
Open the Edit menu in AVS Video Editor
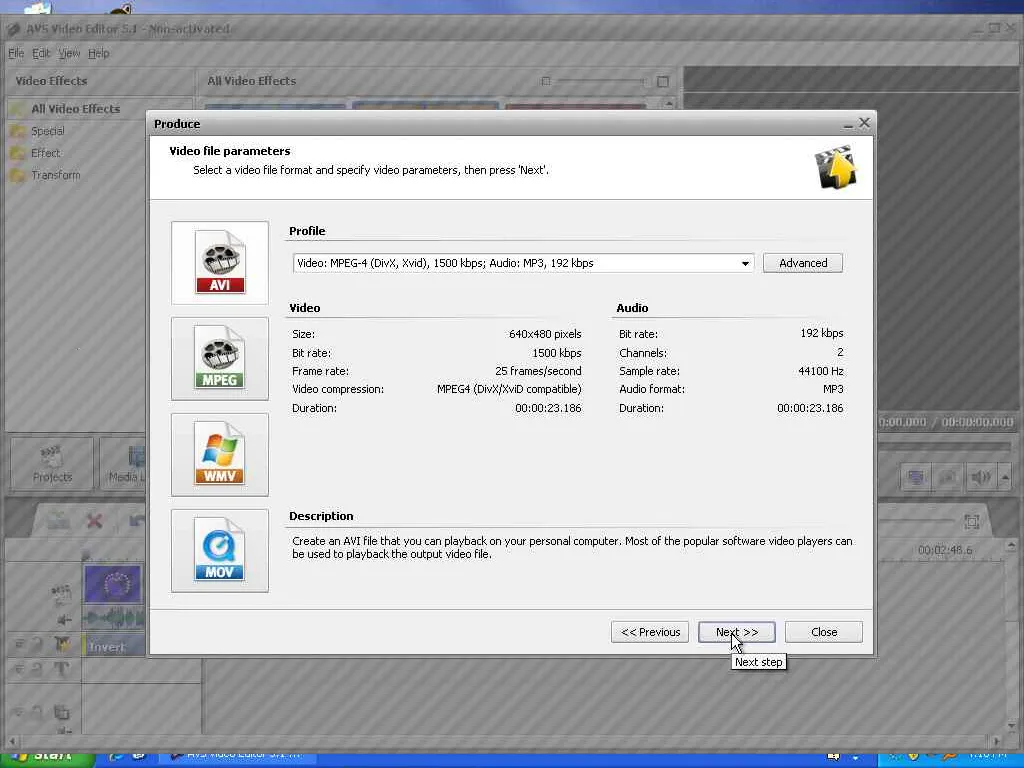[x=41, y=54]
